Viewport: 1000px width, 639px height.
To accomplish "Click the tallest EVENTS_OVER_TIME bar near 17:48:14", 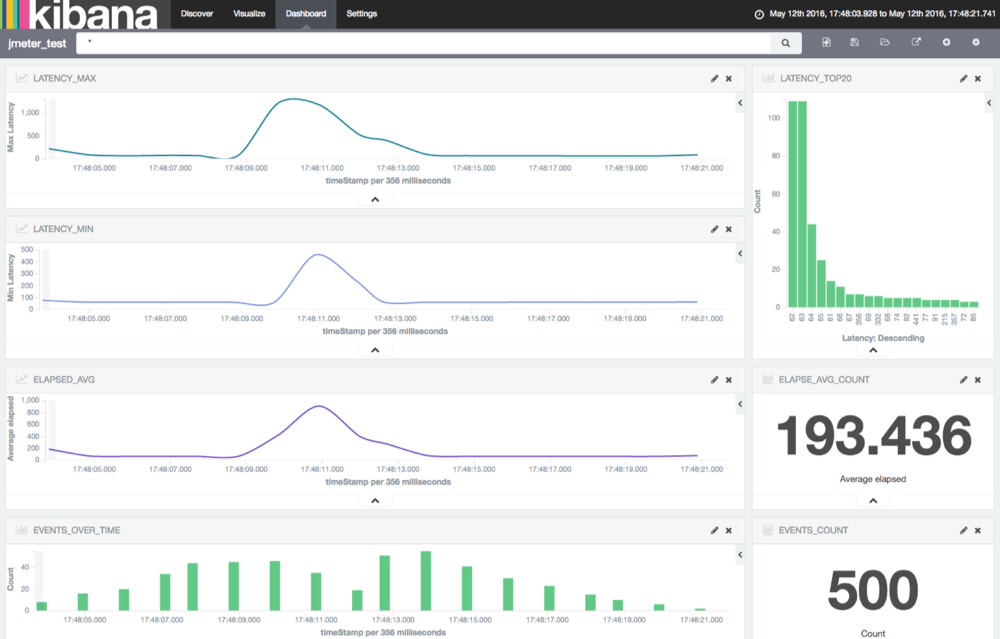I will [426, 580].
